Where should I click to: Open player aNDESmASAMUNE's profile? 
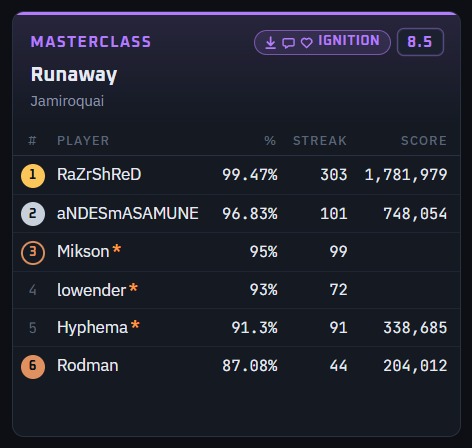(128, 213)
